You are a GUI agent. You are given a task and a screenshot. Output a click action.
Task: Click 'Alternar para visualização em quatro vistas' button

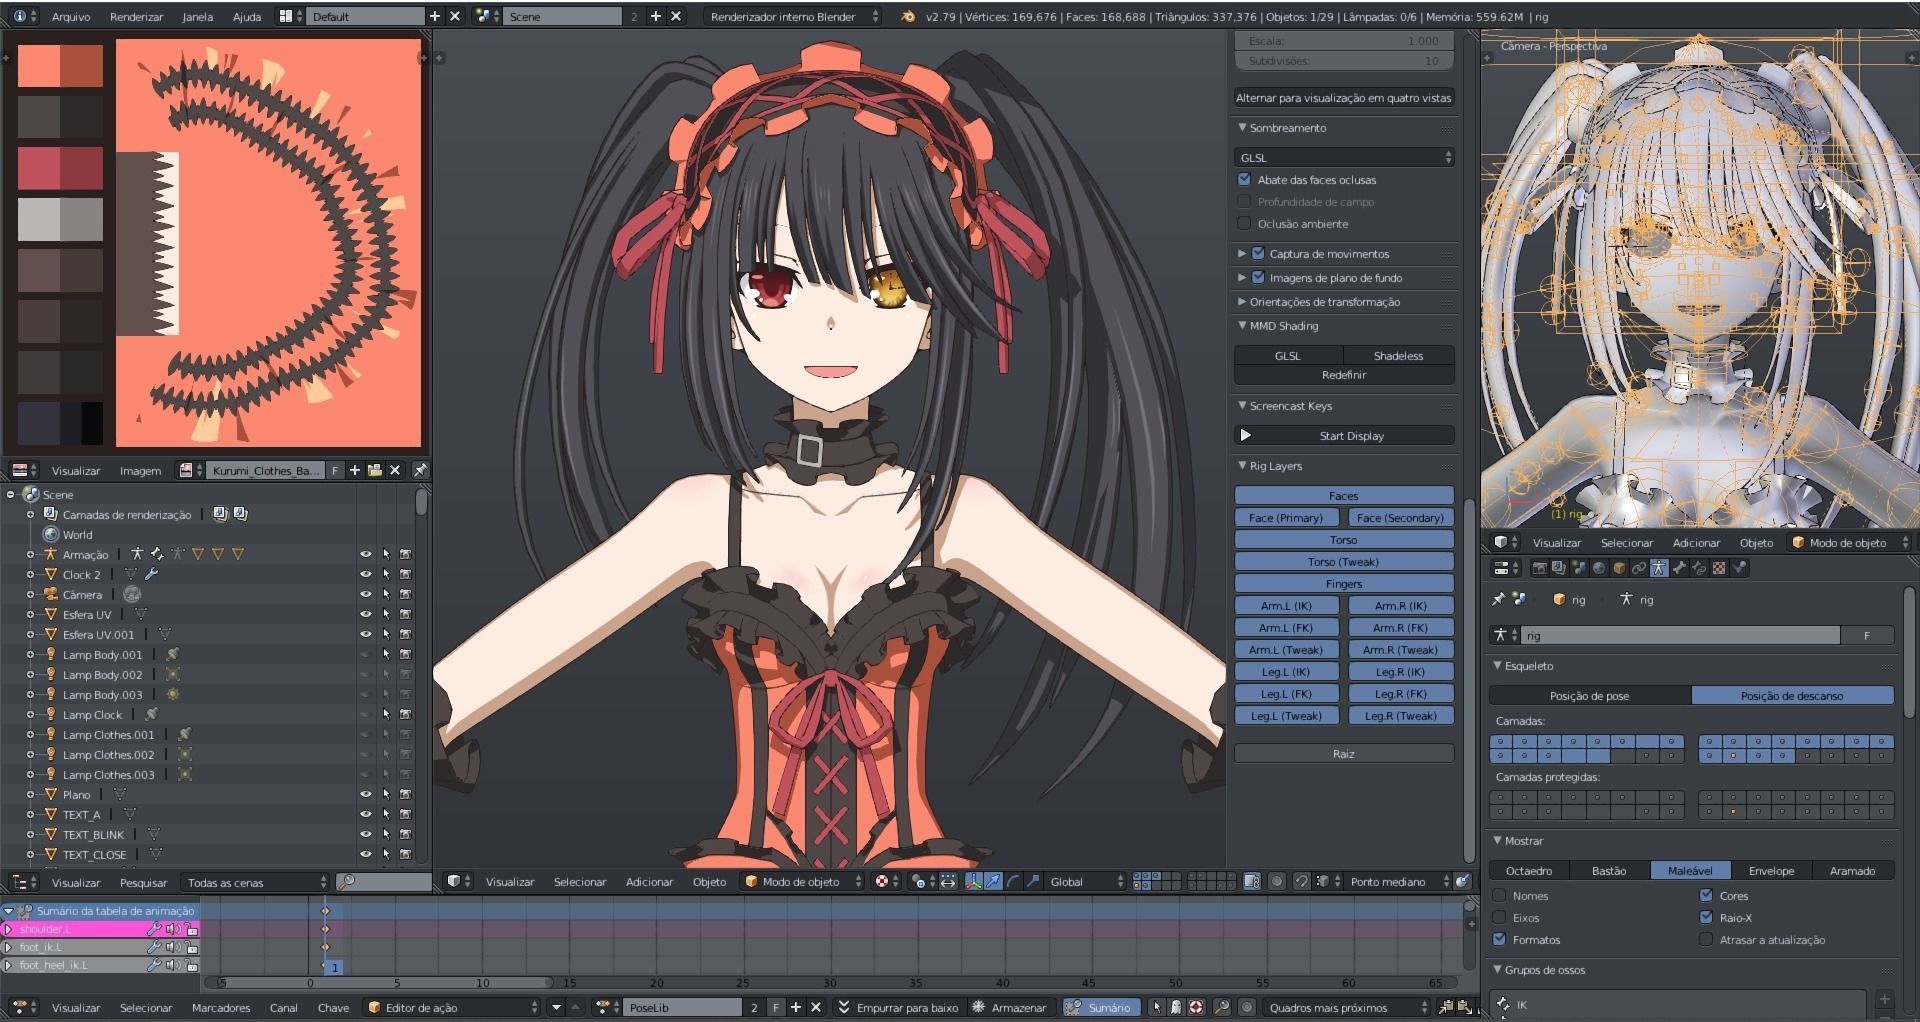click(1344, 97)
